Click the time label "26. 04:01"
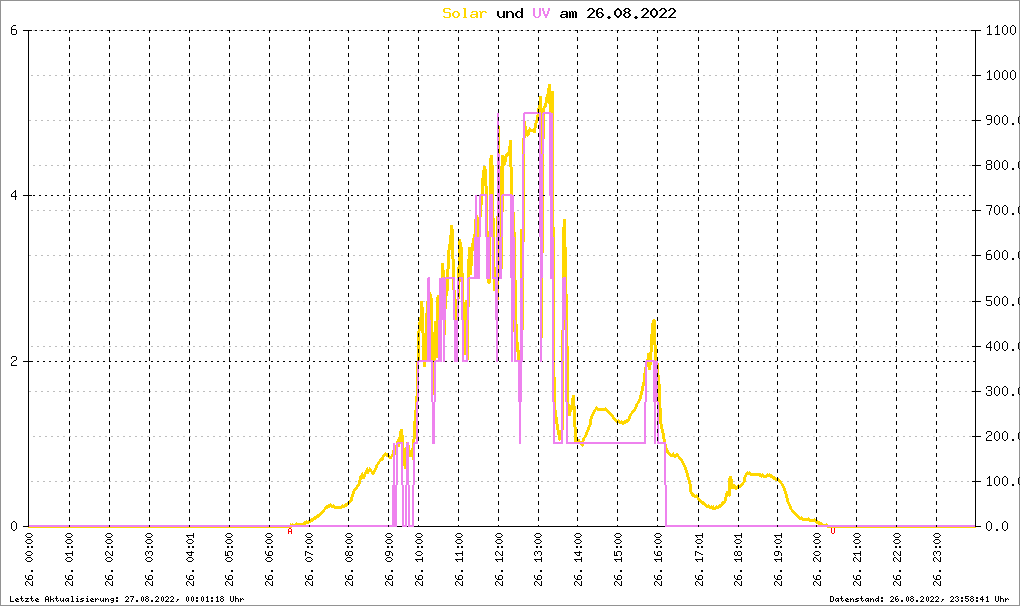Viewport: 1020px width, 606px height. (190, 559)
